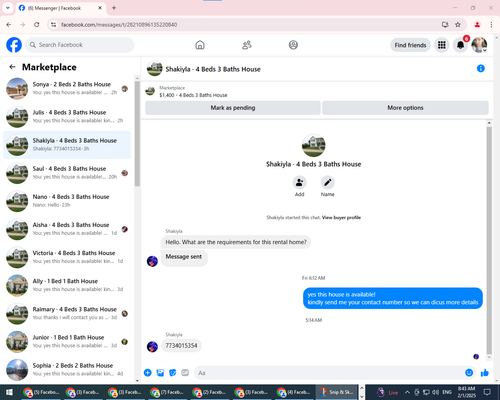Open Chrome three-dot menu
This screenshot has height=400, width=500.
point(491,24)
